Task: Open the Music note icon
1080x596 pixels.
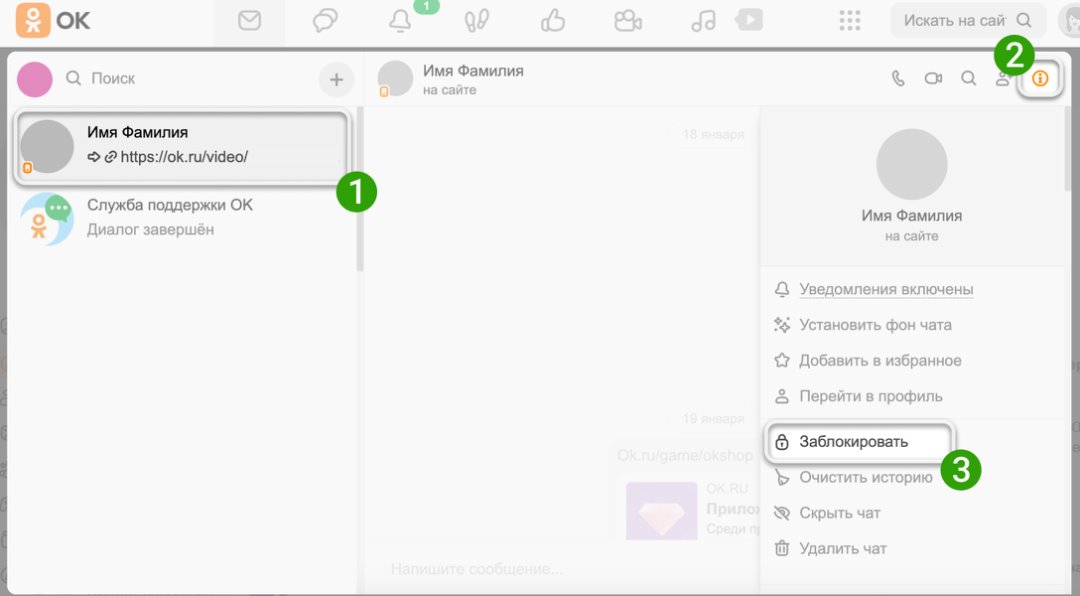Action: [704, 21]
